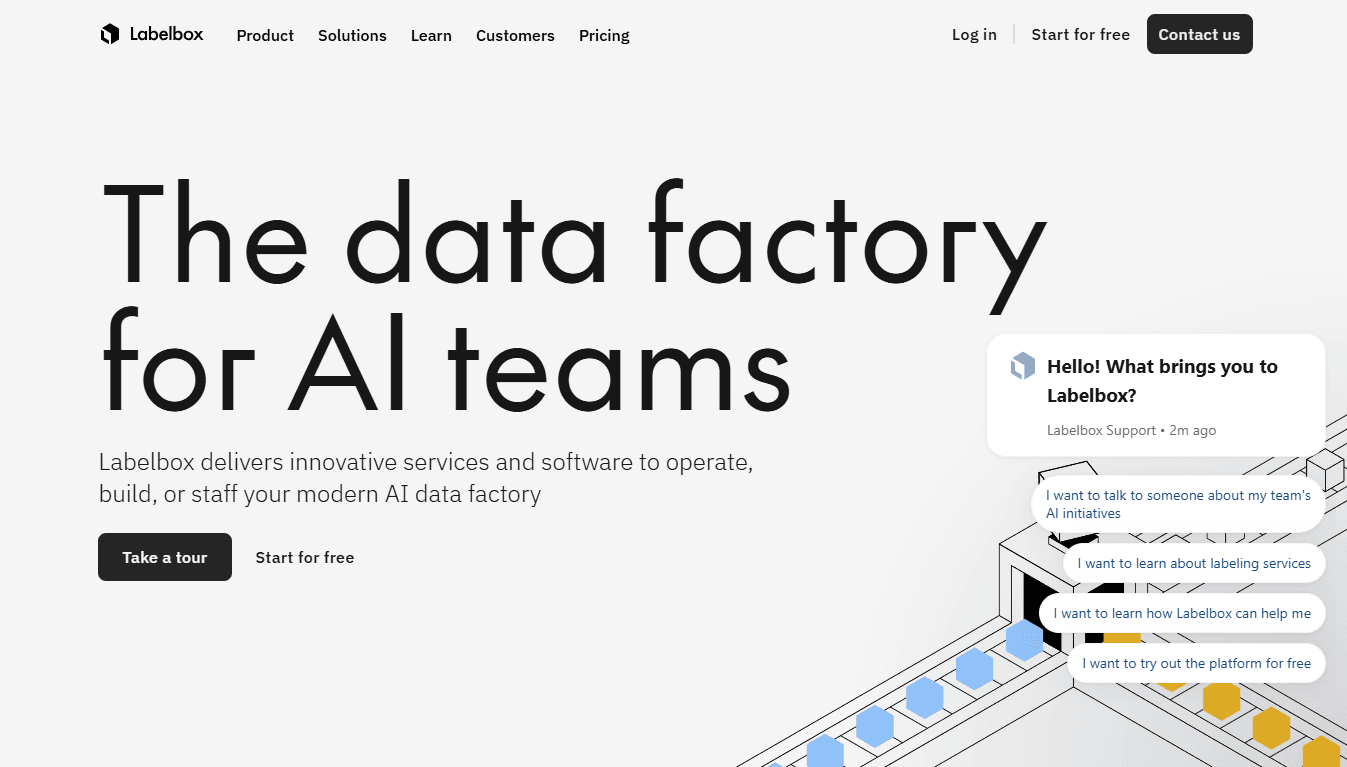Viewport: 1347px width, 767px height.
Task: Open the Product navigation menu
Action: coord(265,36)
